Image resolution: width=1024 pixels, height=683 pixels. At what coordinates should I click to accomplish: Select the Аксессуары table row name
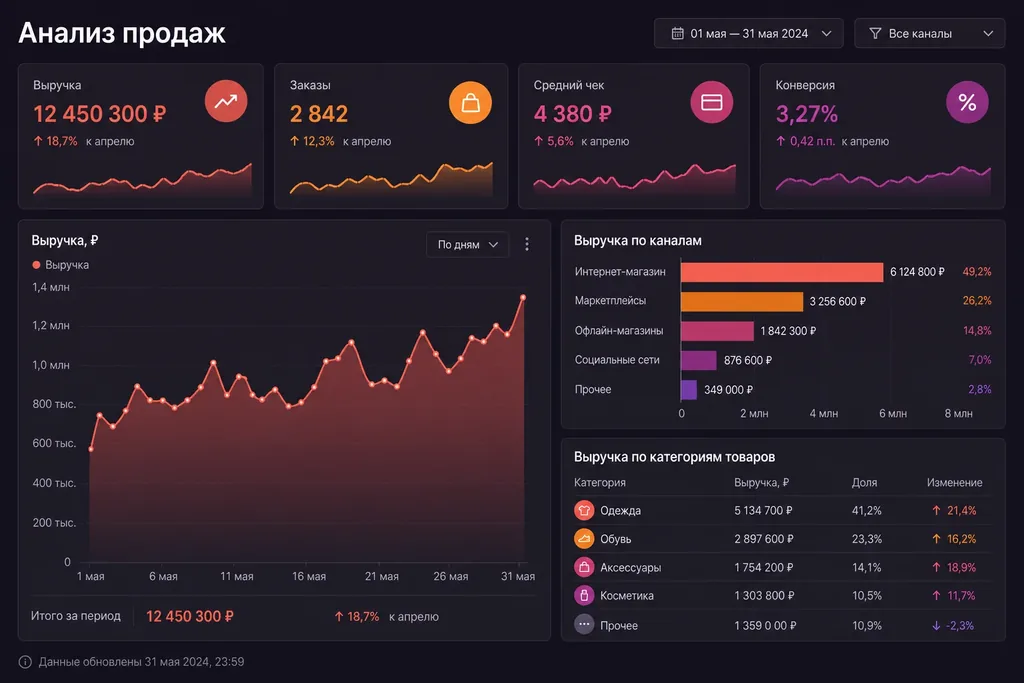pos(631,567)
